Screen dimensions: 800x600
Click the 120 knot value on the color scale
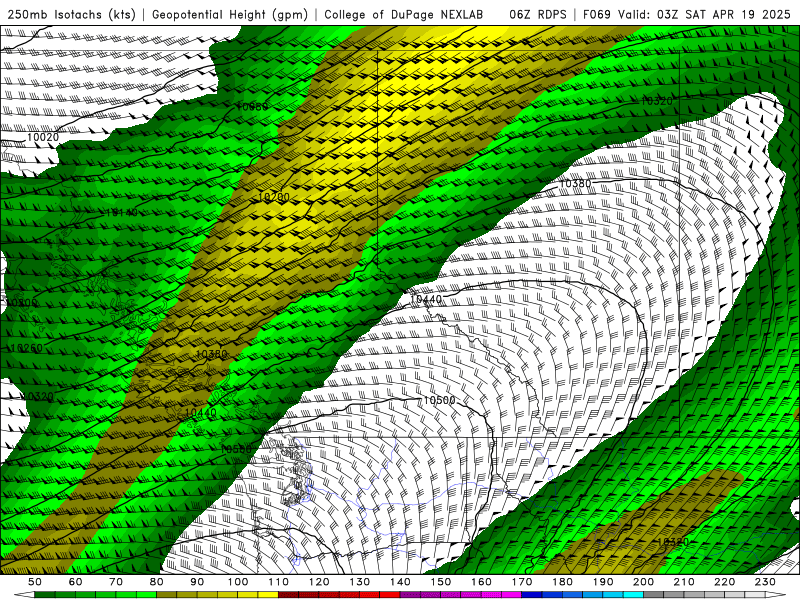(319, 582)
